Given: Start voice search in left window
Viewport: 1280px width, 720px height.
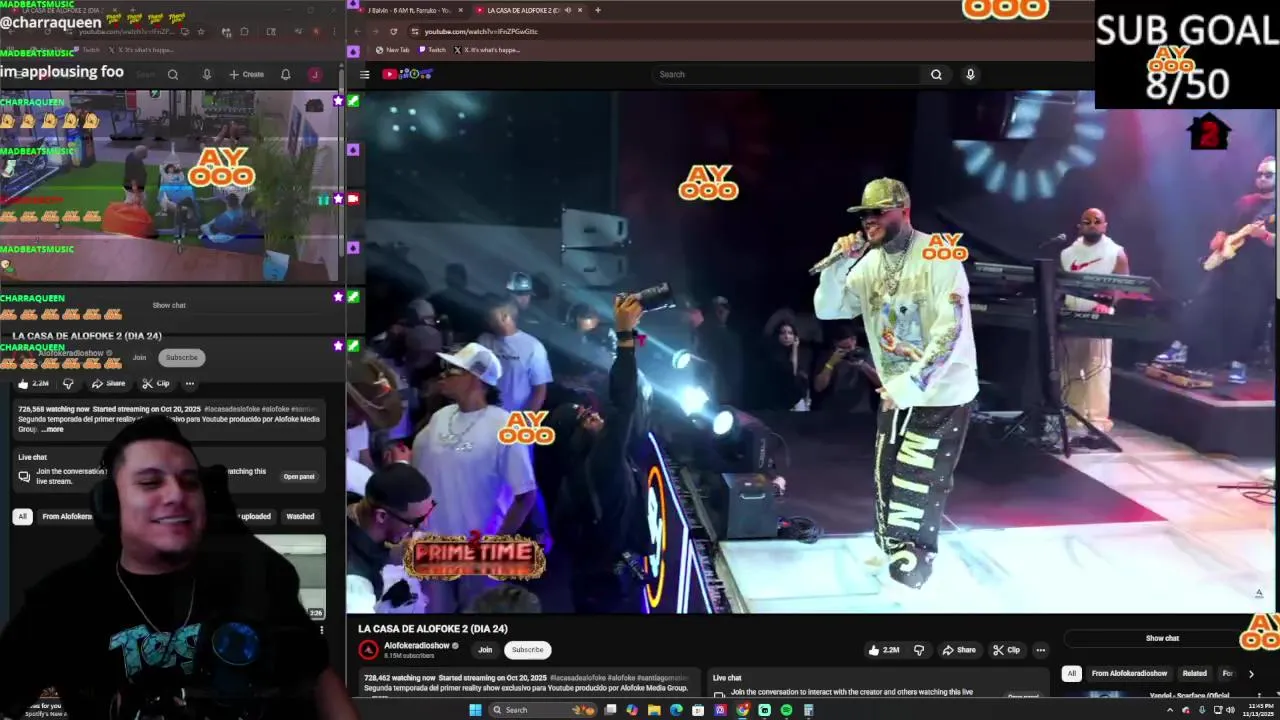Looking at the screenshot, I should point(207,74).
